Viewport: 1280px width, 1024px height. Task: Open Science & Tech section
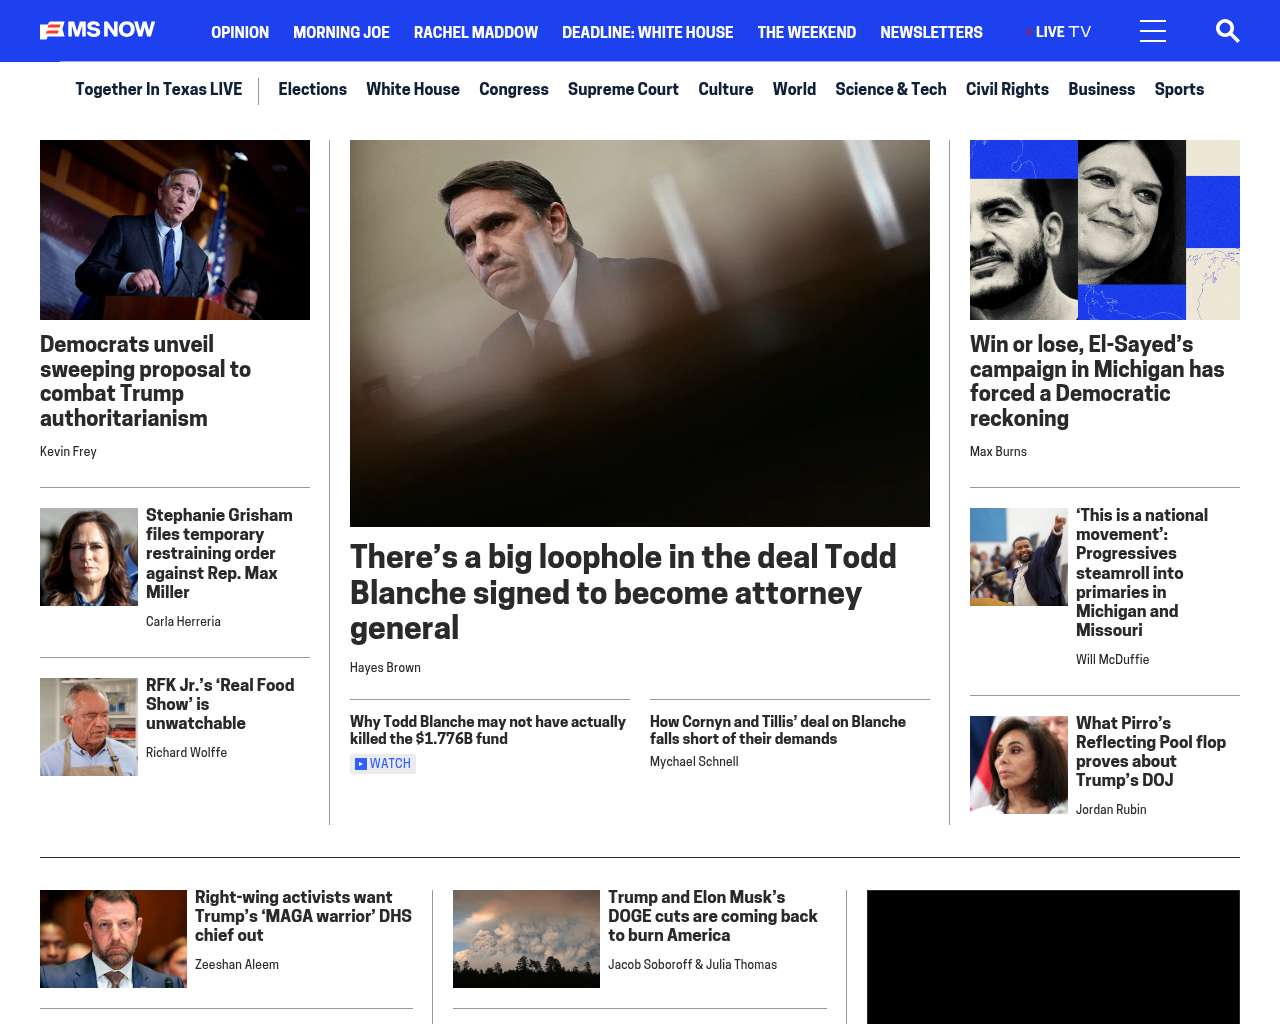tap(890, 89)
